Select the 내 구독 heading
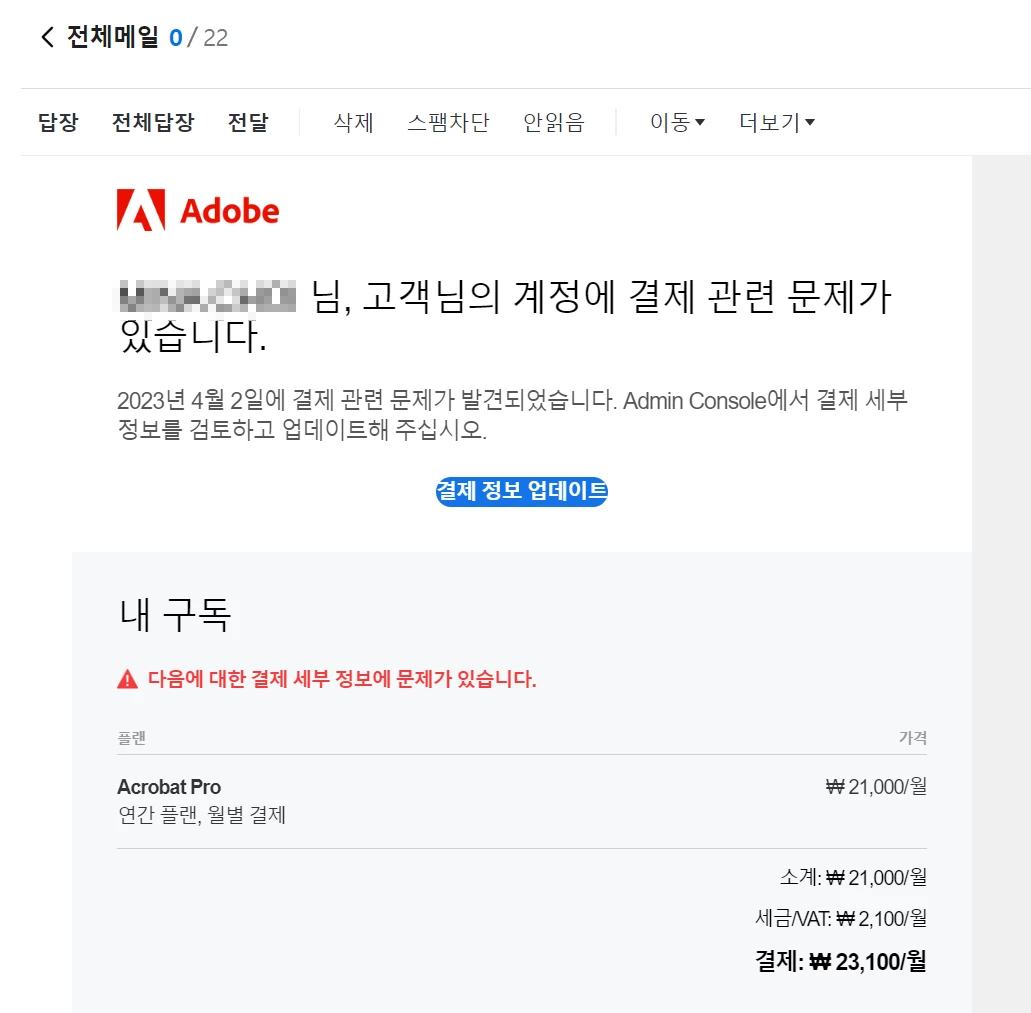The height and width of the screenshot is (1013, 1031). click(x=175, y=615)
